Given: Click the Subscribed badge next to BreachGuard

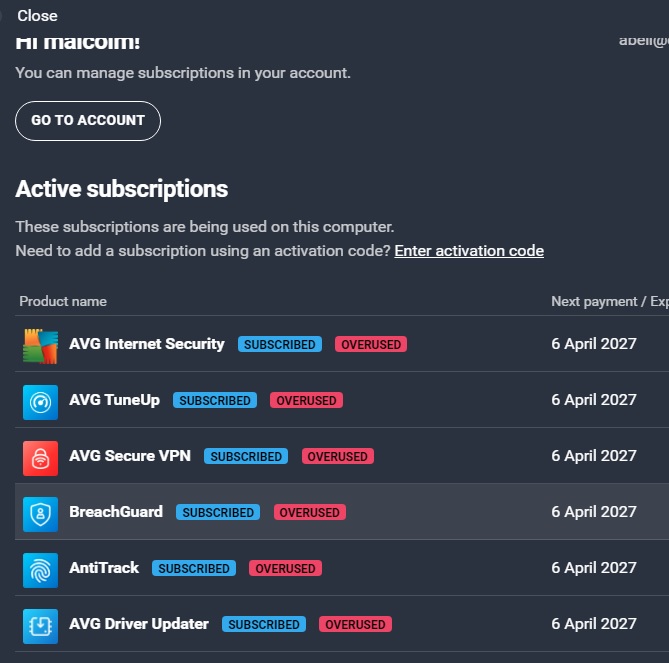Looking at the screenshot, I should pos(218,512).
